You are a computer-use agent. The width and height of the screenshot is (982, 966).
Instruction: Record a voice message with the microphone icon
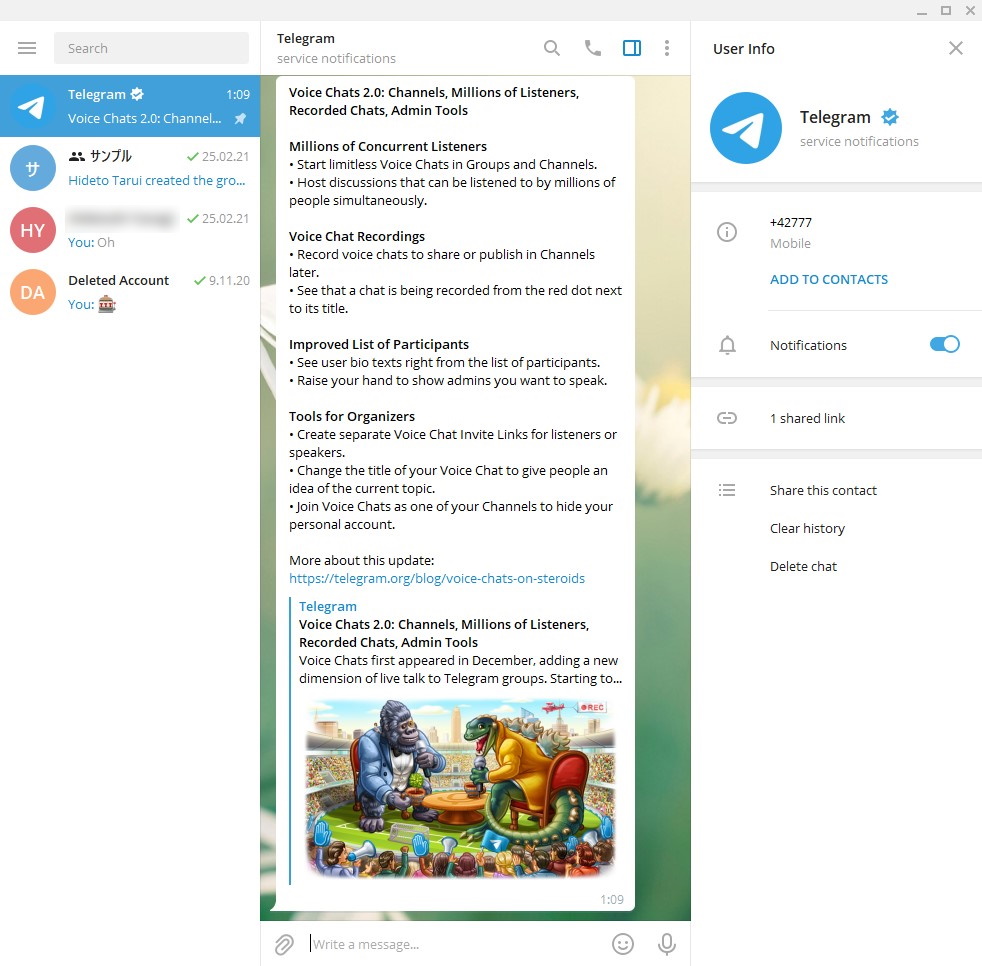coord(666,944)
